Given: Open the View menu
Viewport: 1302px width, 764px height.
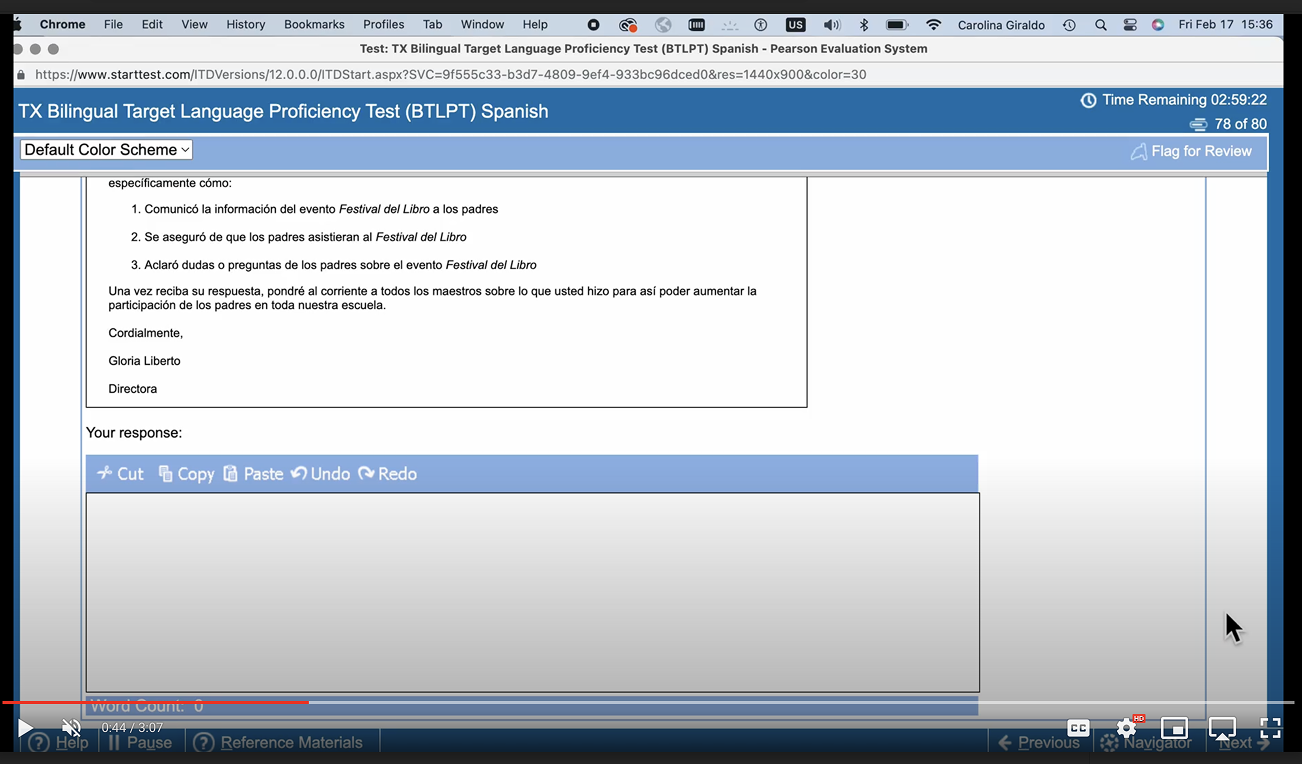Looking at the screenshot, I should tap(194, 24).
